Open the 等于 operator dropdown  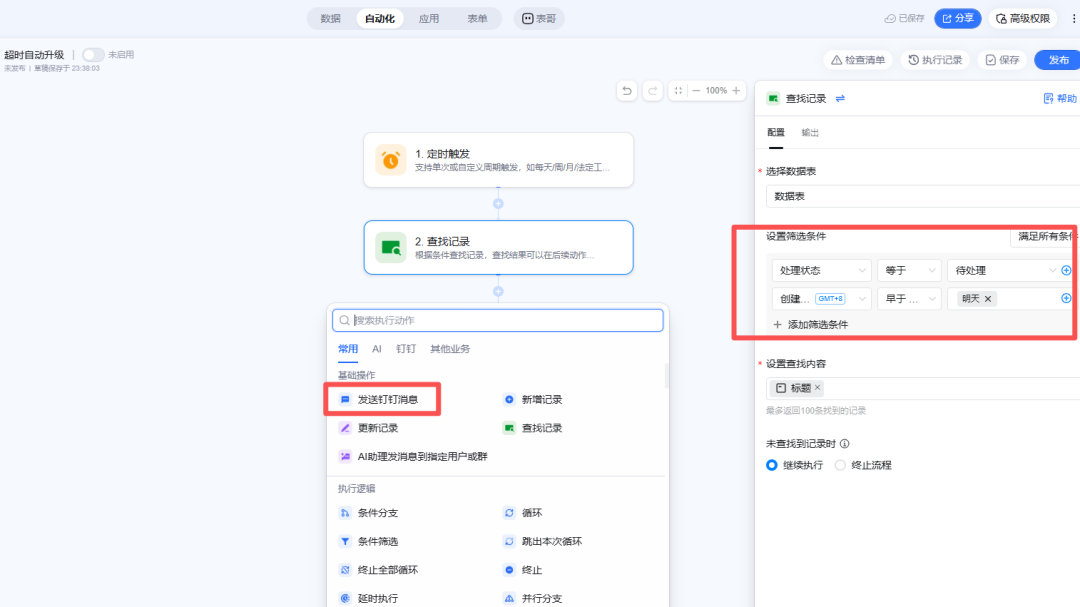coord(909,270)
